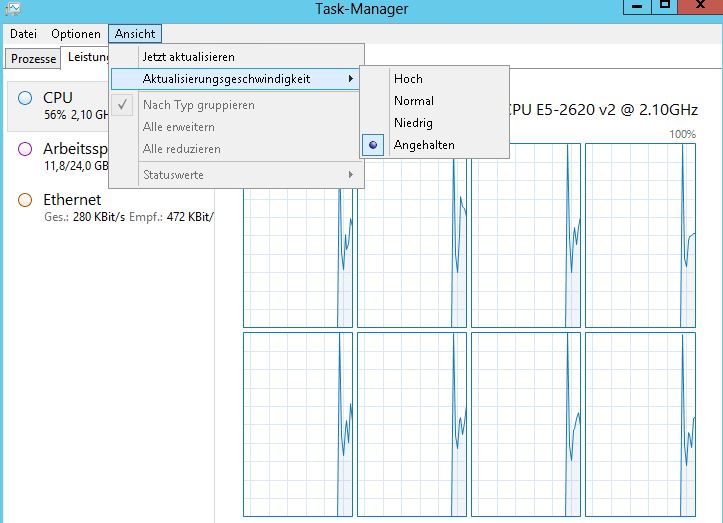The height and width of the screenshot is (523, 723).
Task: Set update speed to Hoch
Action: point(435,79)
